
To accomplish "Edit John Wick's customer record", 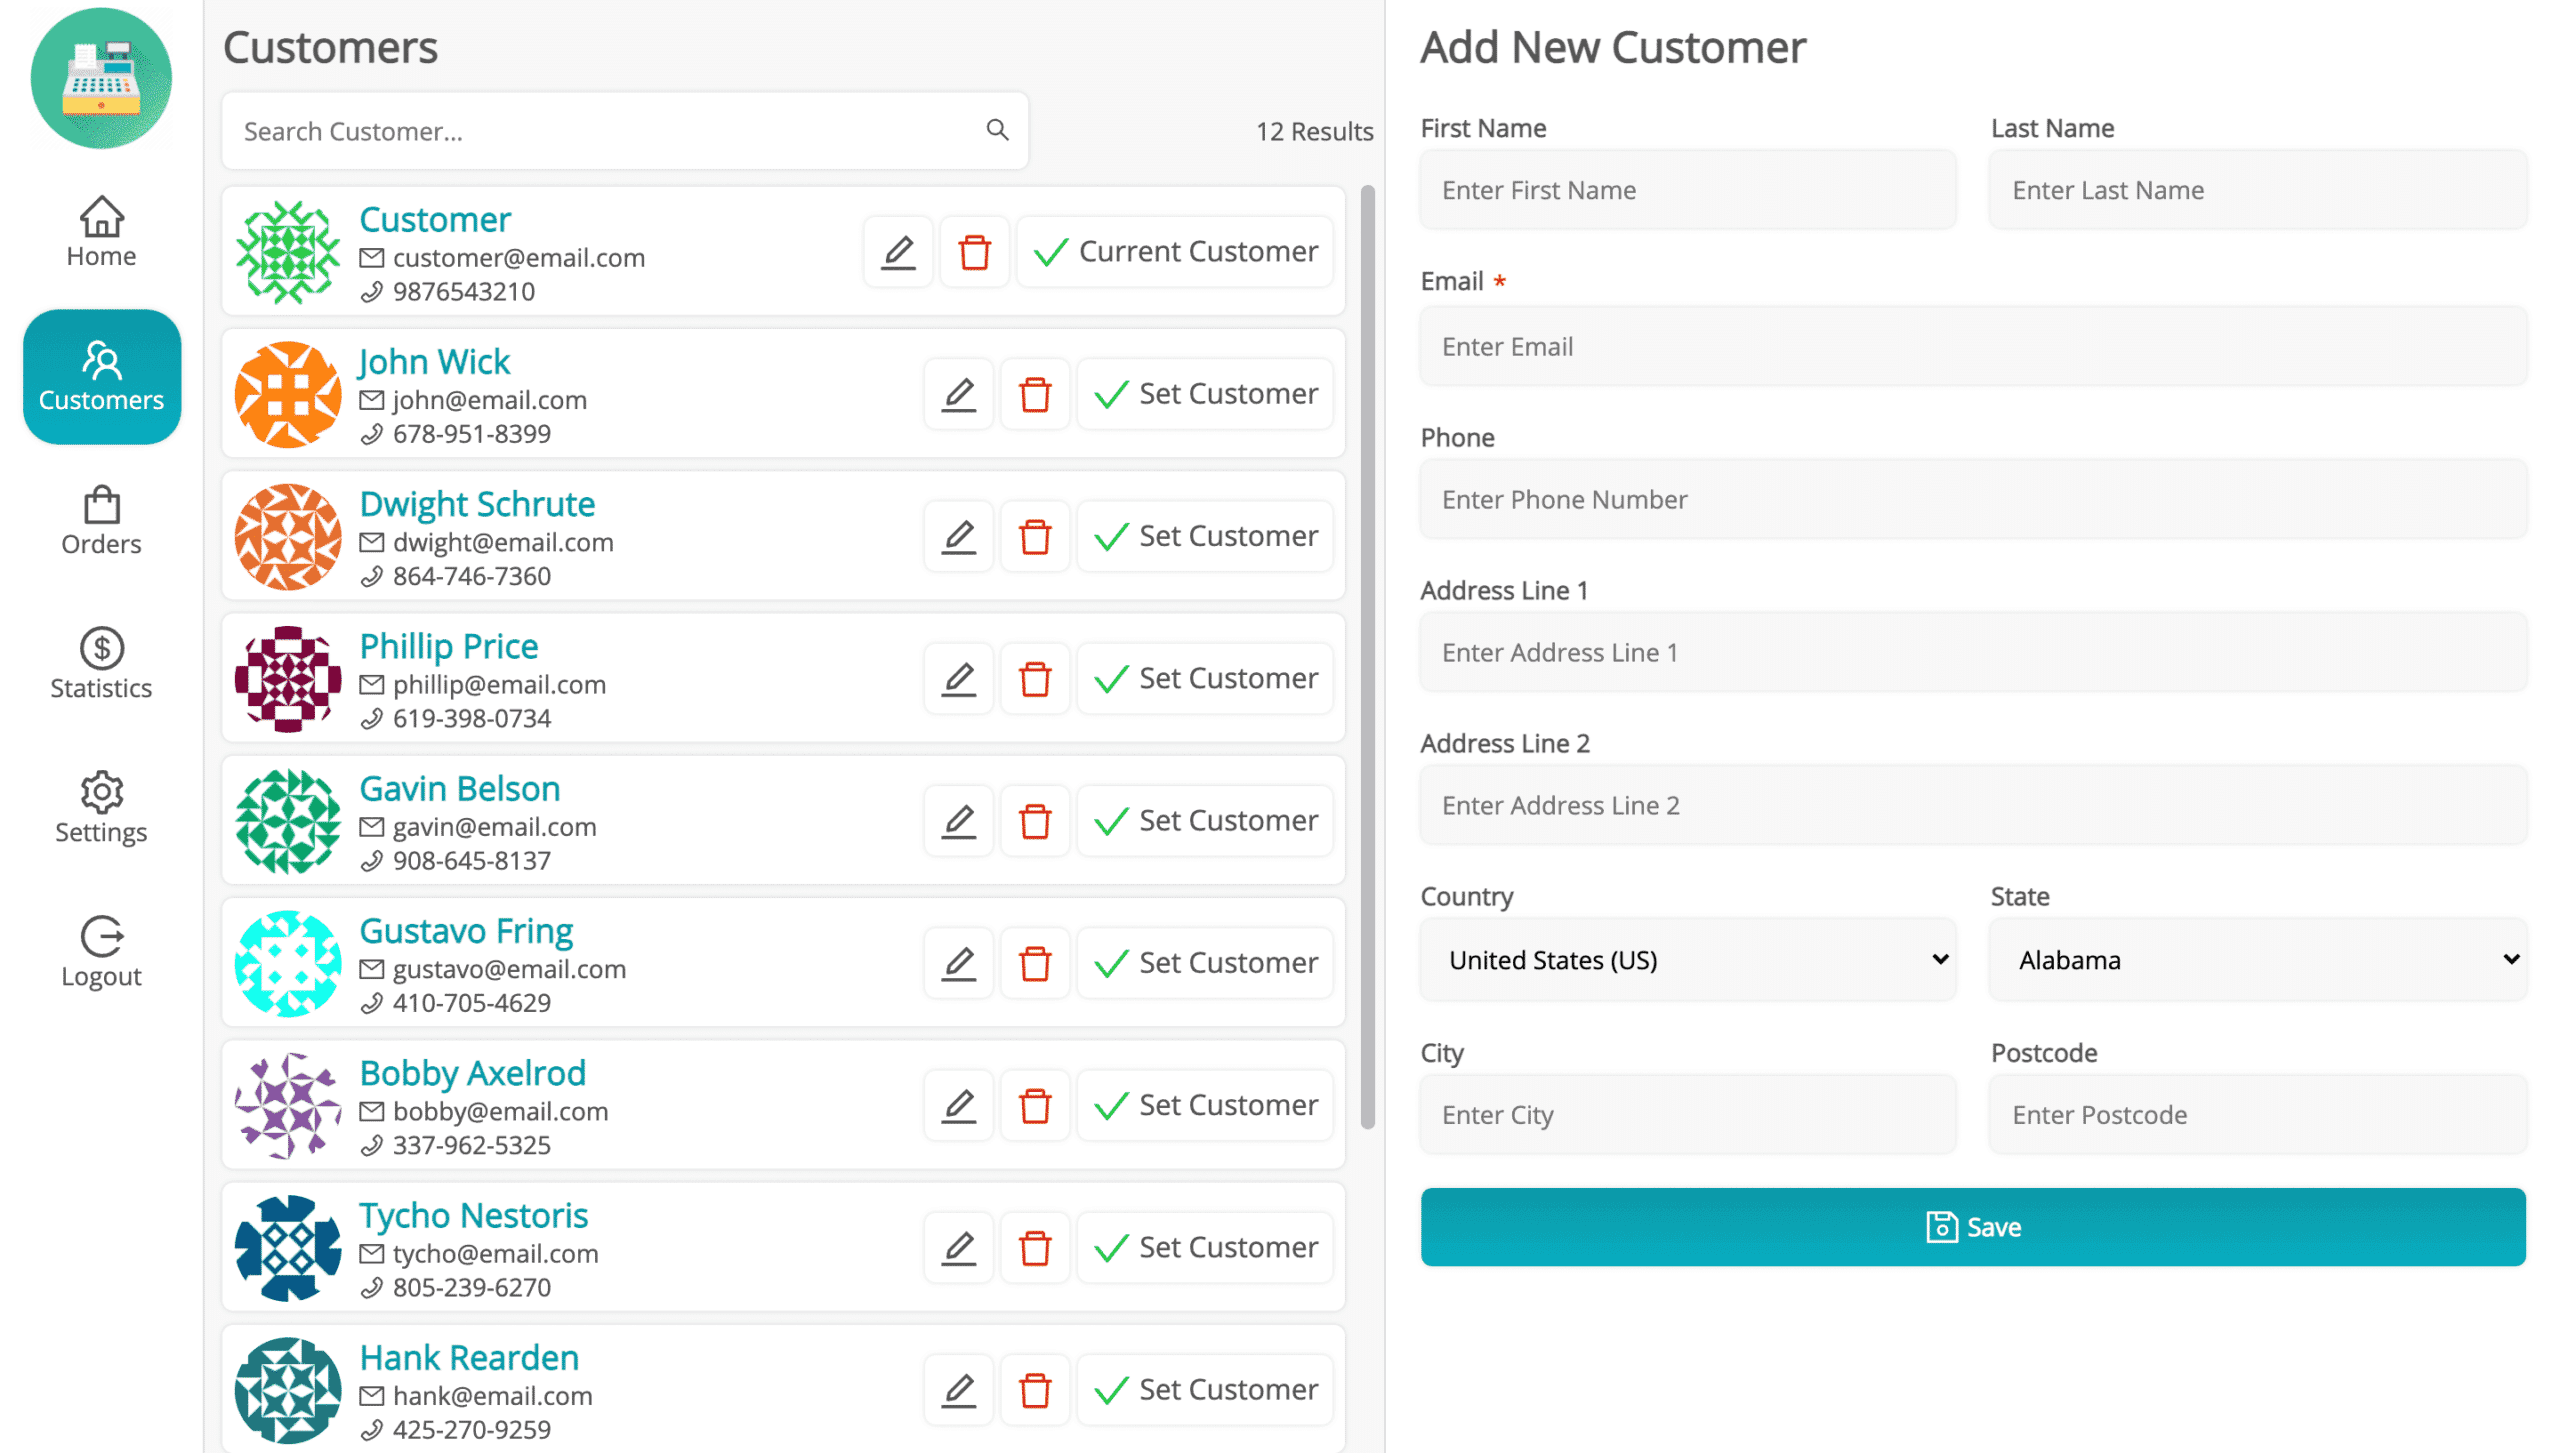I will pos(958,394).
